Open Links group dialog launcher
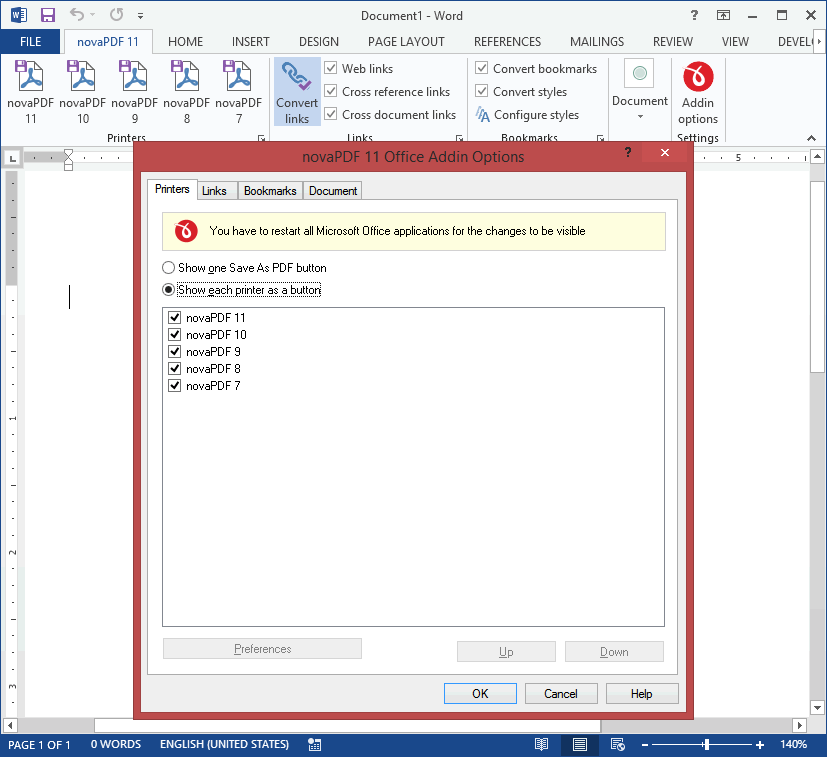 point(459,138)
